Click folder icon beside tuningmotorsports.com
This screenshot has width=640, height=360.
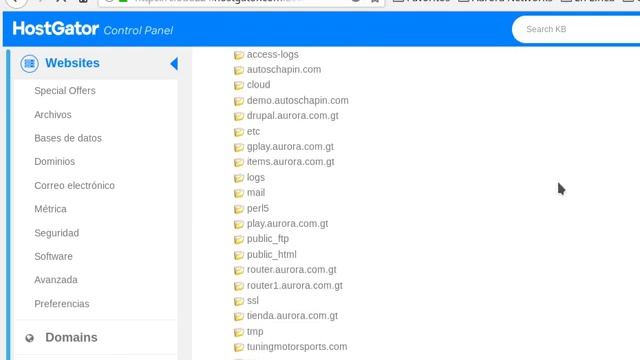click(239, 347)
